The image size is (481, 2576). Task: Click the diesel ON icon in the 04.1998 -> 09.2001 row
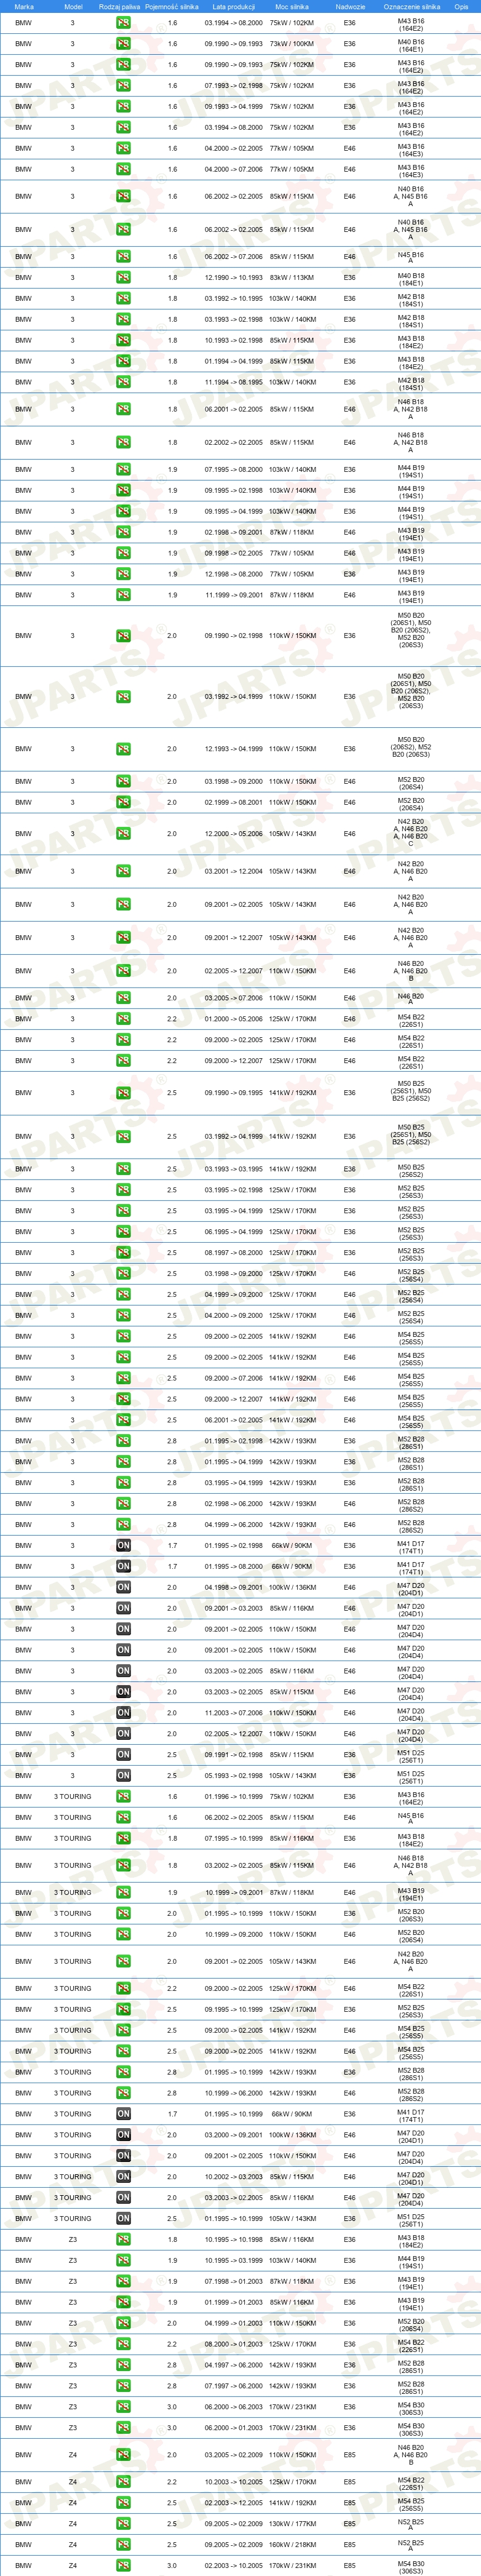123,1587
